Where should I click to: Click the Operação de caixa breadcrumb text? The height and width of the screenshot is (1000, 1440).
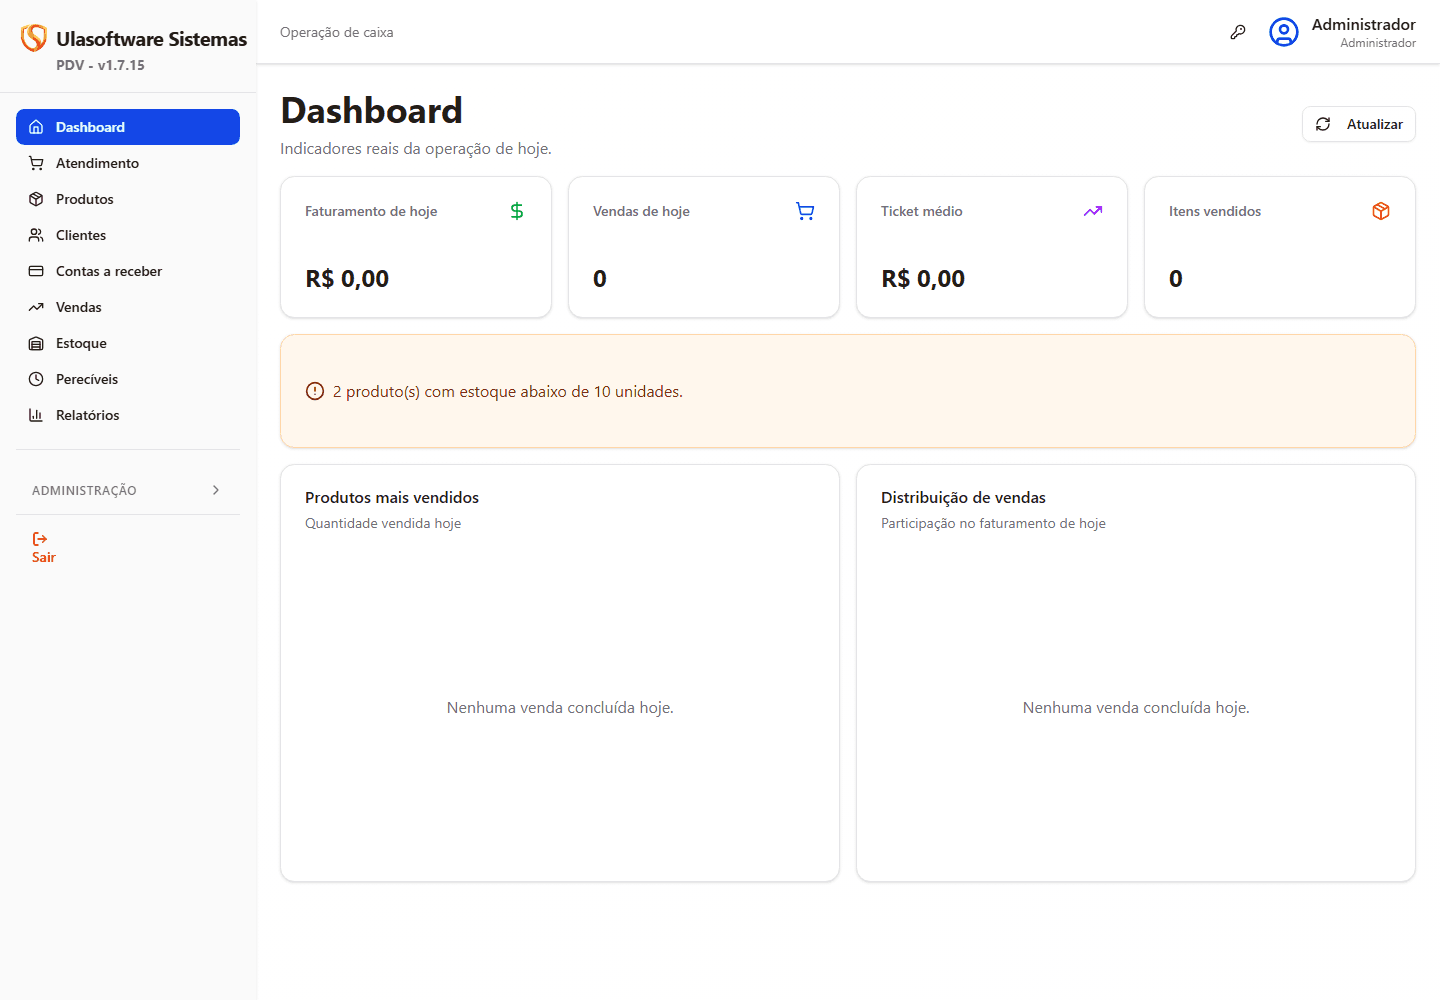(337, 32)
